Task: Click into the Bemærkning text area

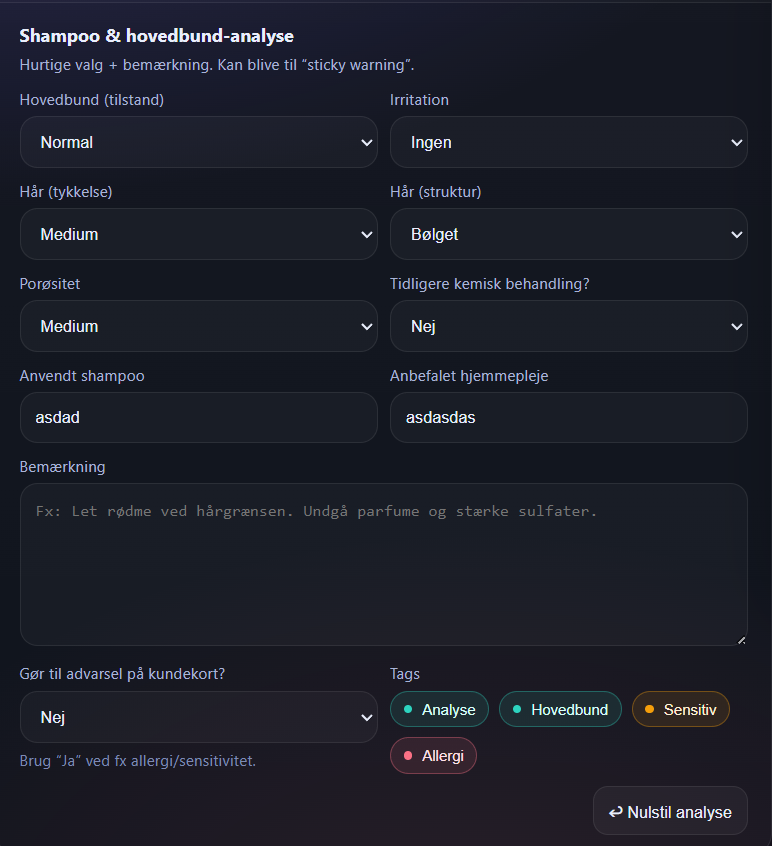Action: tap(383, 565)
